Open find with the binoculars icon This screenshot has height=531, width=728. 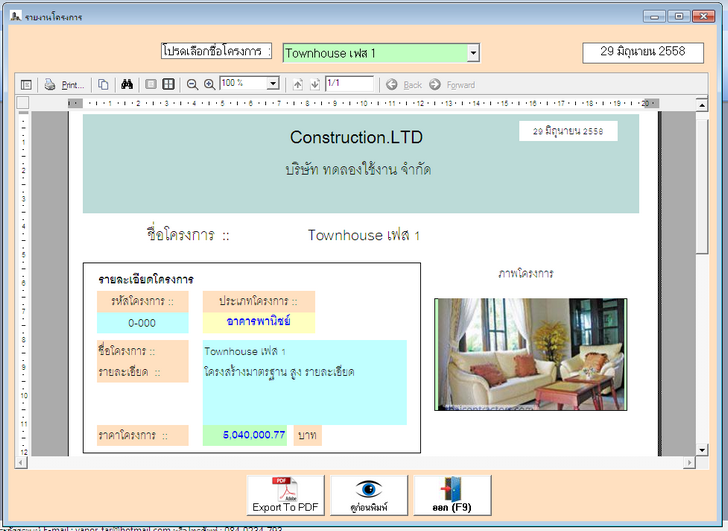point(127,84)
